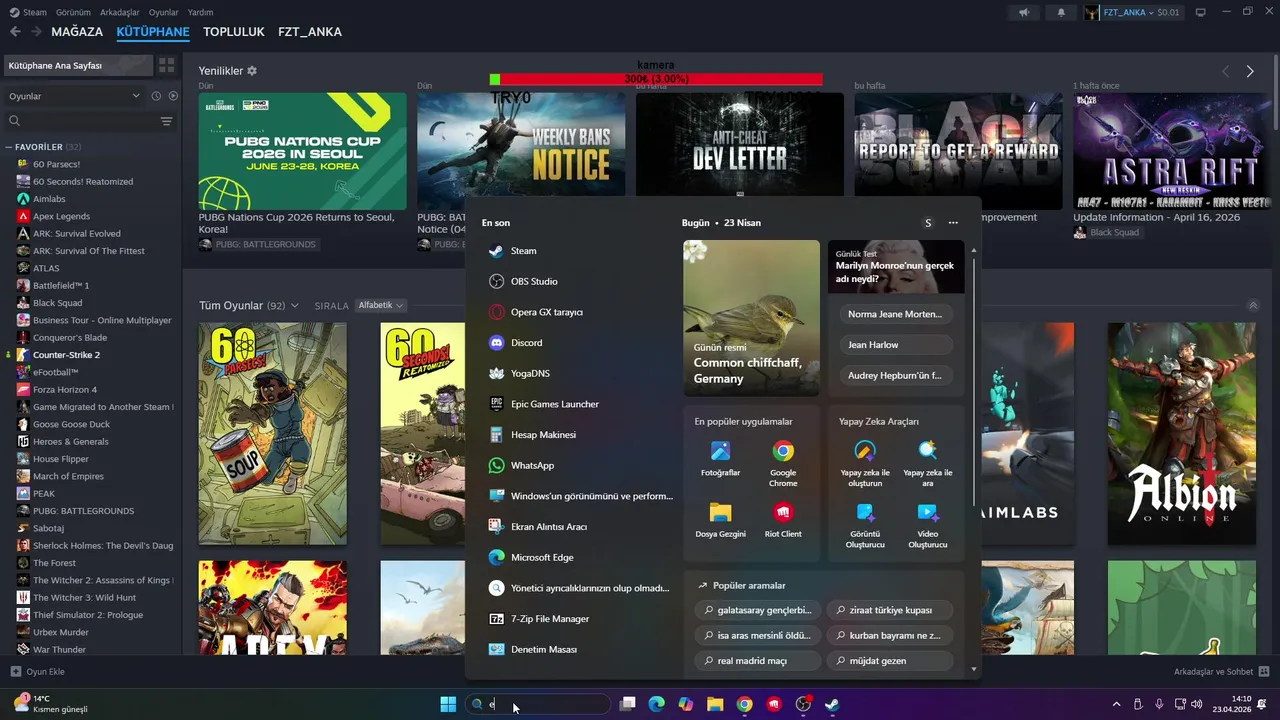The width and height of the screenshot is (1280, 720).
Task: Open Steam notifications bell
Action: click(x=1061, y=12)
